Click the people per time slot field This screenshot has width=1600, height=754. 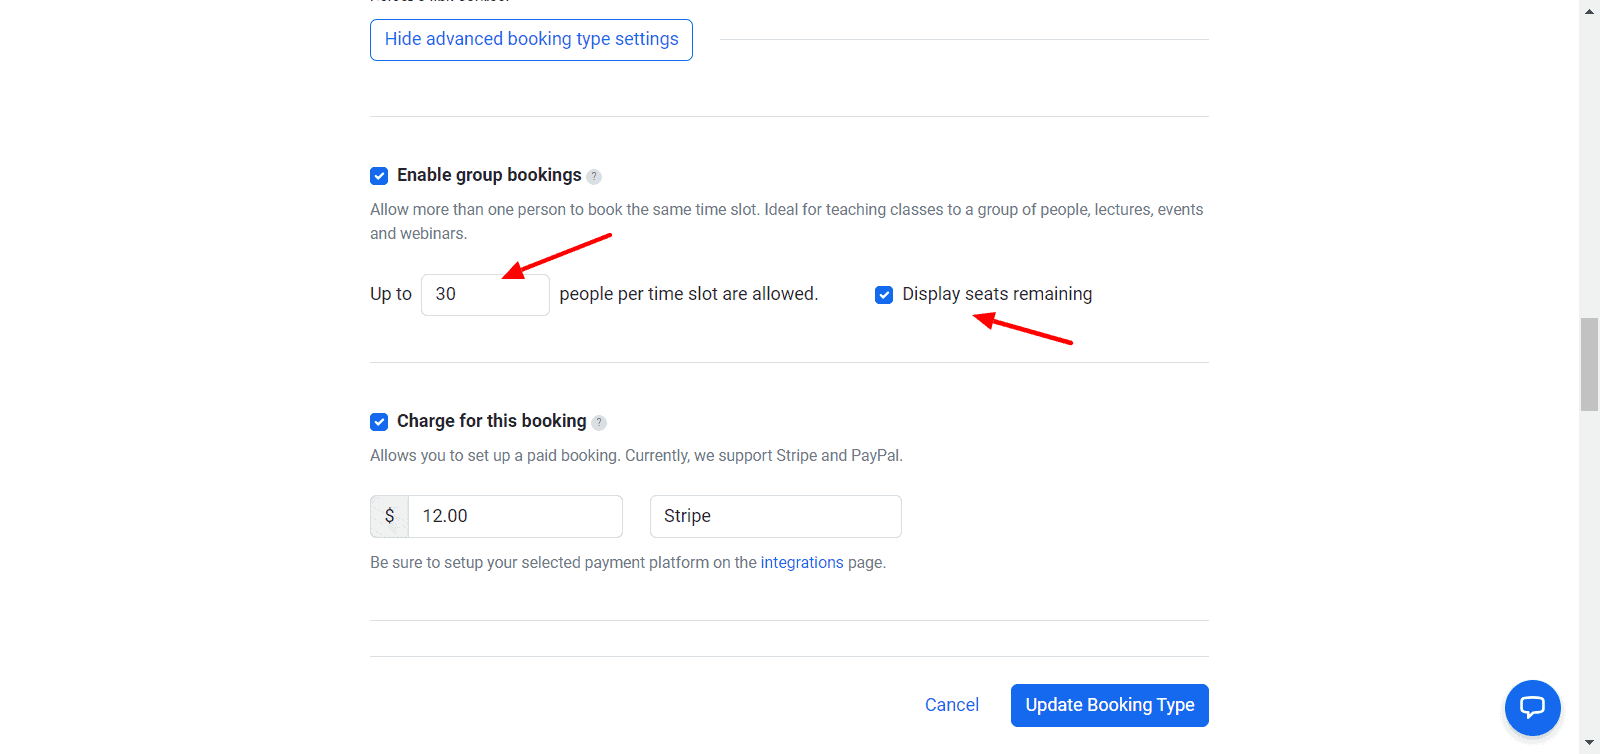tap(485, 295)
